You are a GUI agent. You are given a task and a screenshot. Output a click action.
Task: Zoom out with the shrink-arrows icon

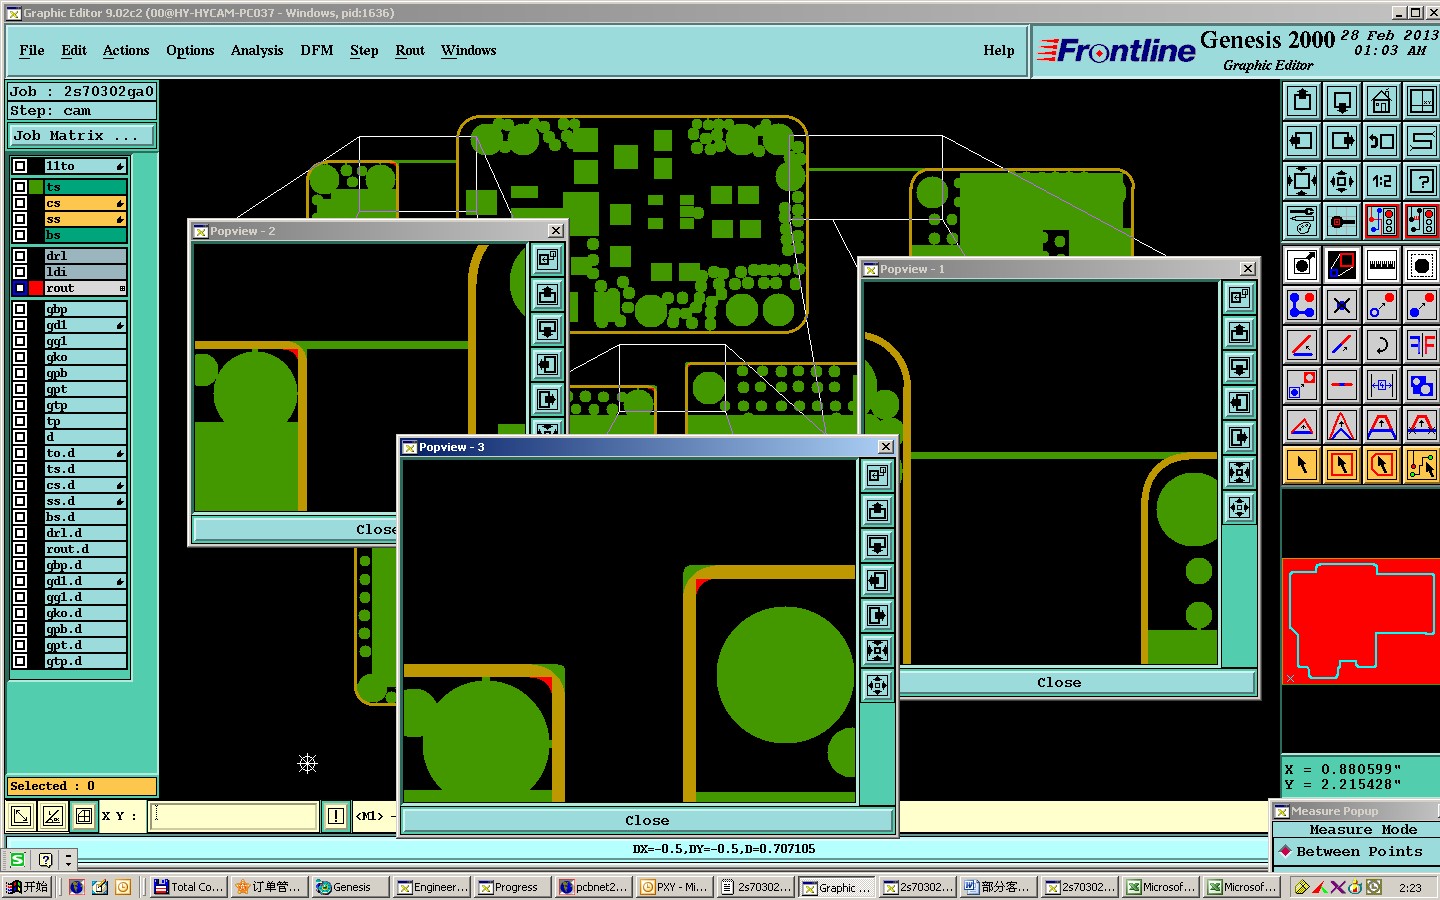tap(1342, 181)
